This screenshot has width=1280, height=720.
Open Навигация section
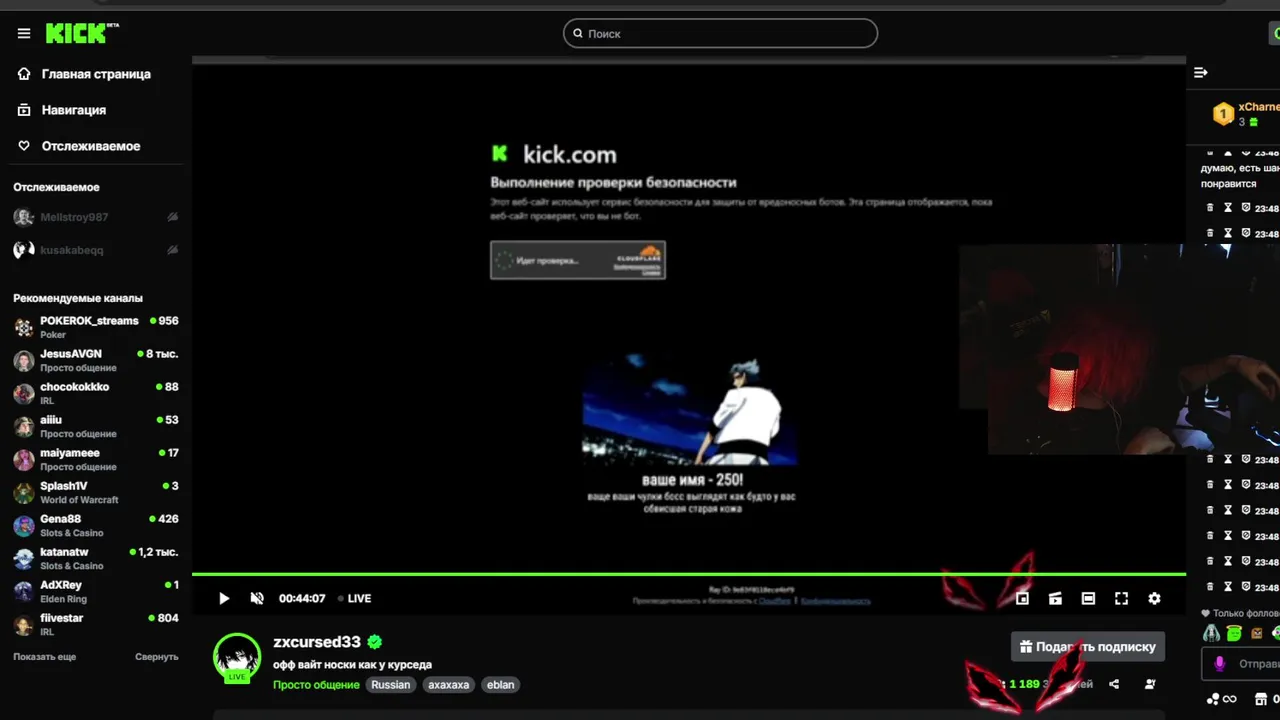[74, 110]
